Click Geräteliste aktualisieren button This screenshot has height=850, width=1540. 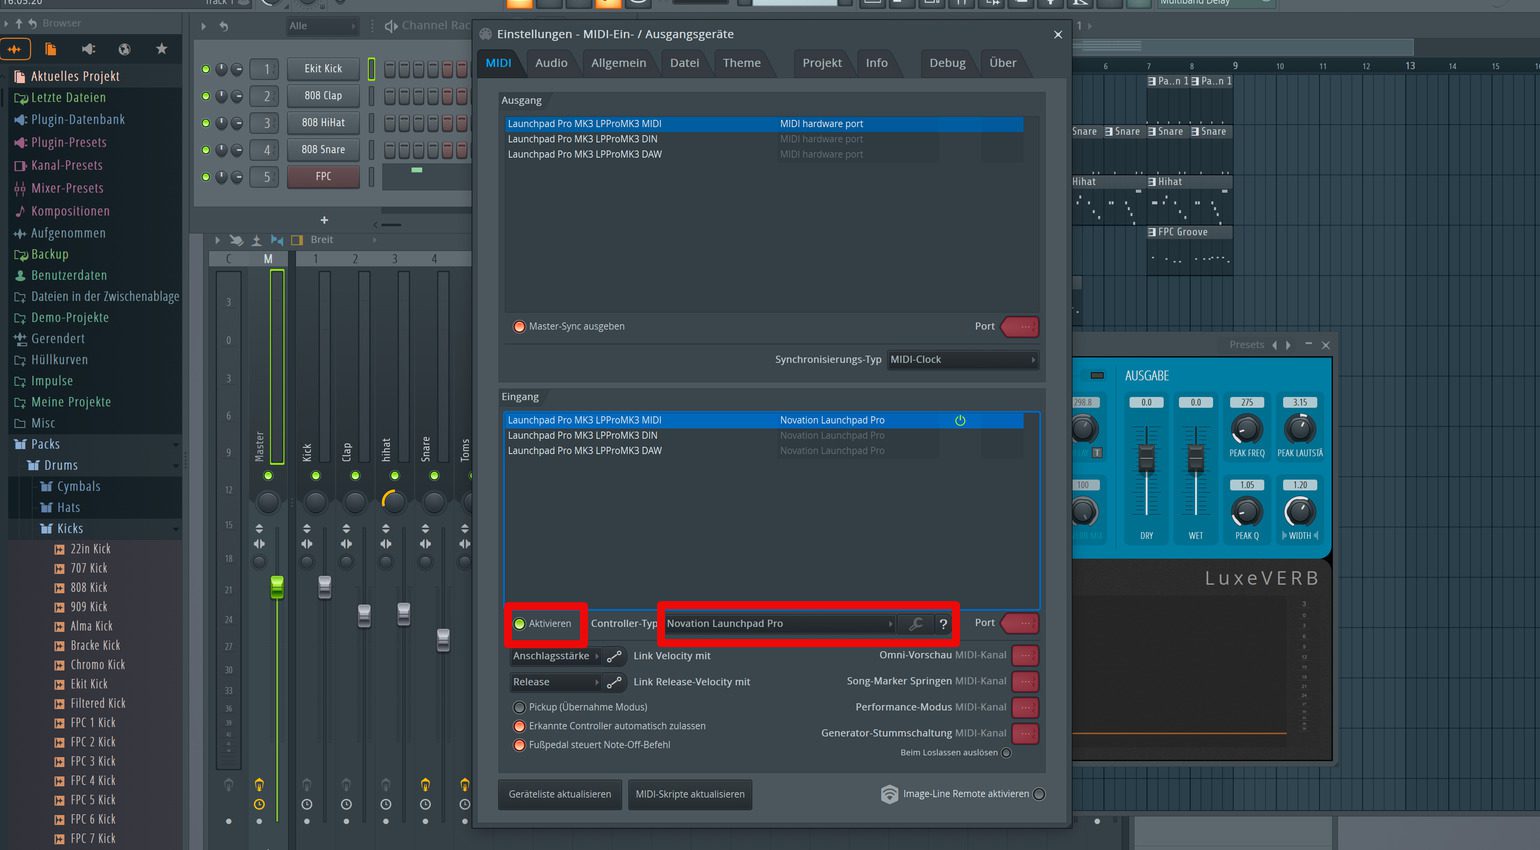[559, 794]
